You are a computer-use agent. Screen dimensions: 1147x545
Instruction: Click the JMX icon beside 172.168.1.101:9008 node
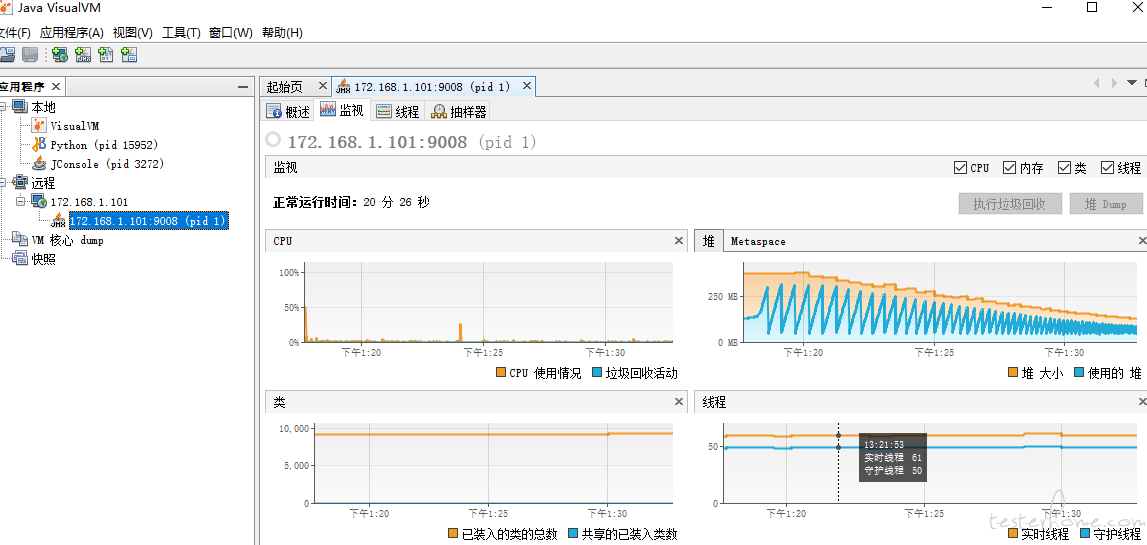[x=59, y=221]
